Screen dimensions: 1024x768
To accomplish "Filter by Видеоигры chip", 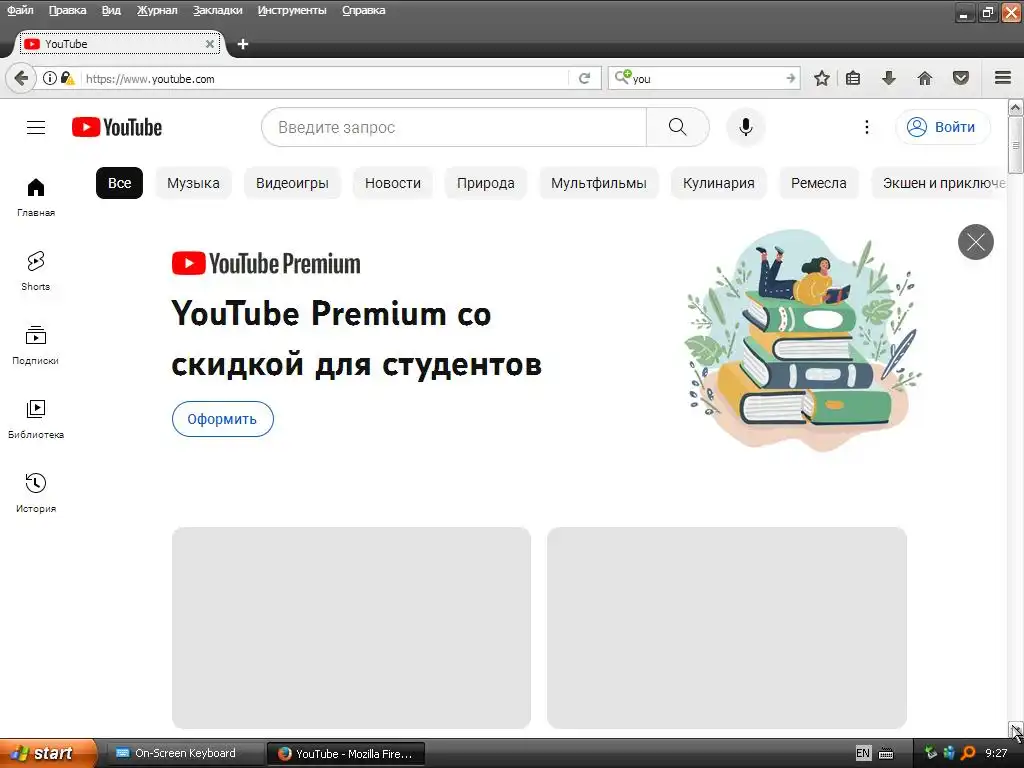I will [292, 183].
